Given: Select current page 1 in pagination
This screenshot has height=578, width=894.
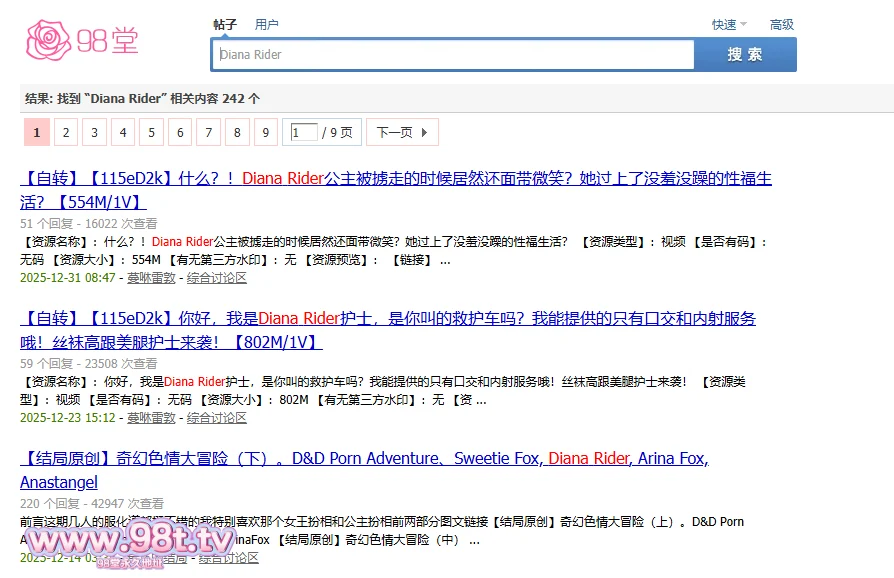Looking at the screenshot, I should (37, 133).
